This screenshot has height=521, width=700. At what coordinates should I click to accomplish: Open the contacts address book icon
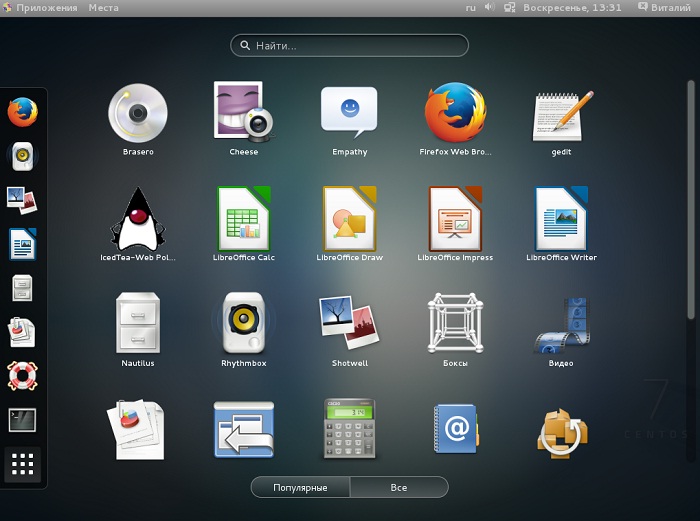456,429
